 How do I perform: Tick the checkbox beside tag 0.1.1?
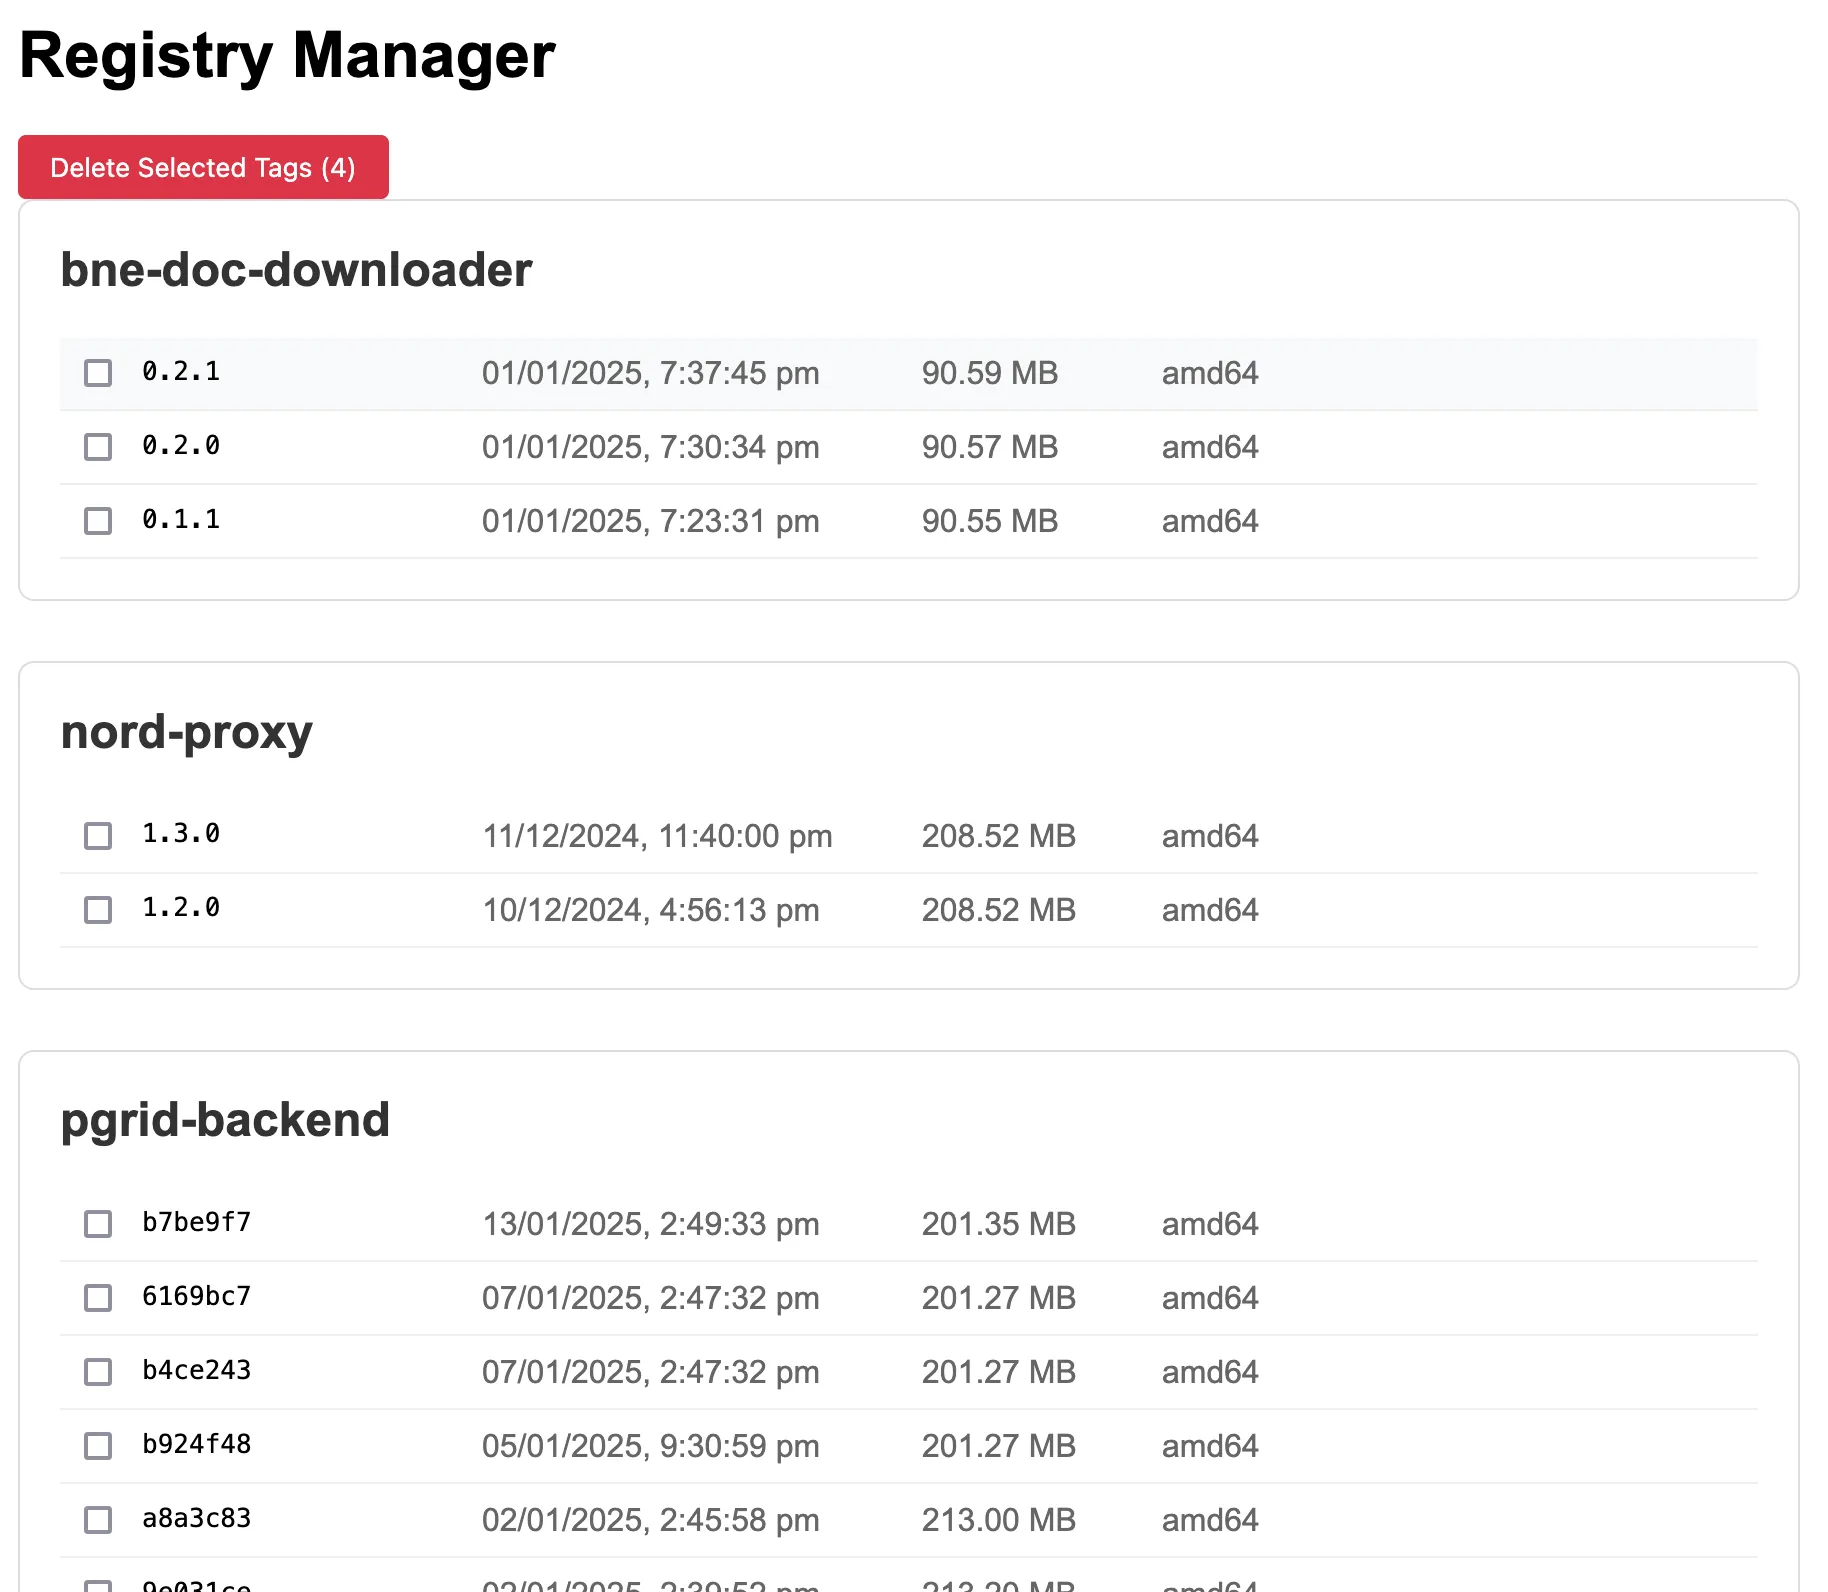pos(97,520)
